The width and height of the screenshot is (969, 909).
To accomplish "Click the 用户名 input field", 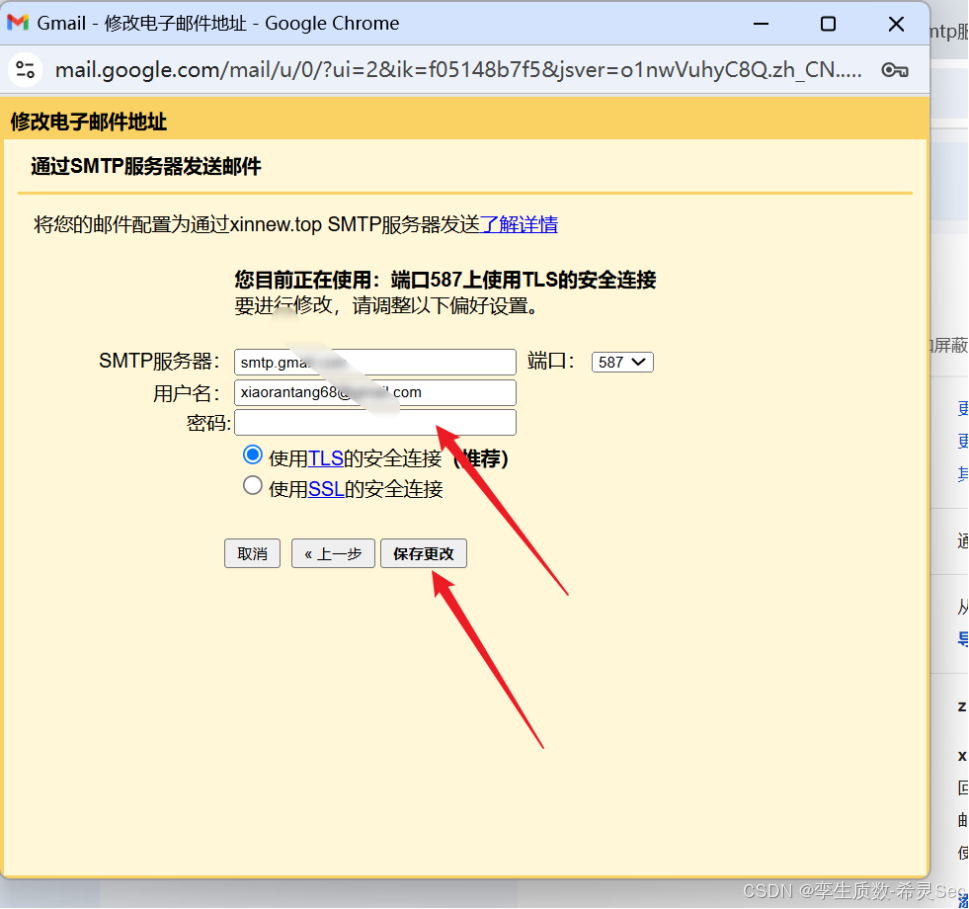I will (375, 392).
